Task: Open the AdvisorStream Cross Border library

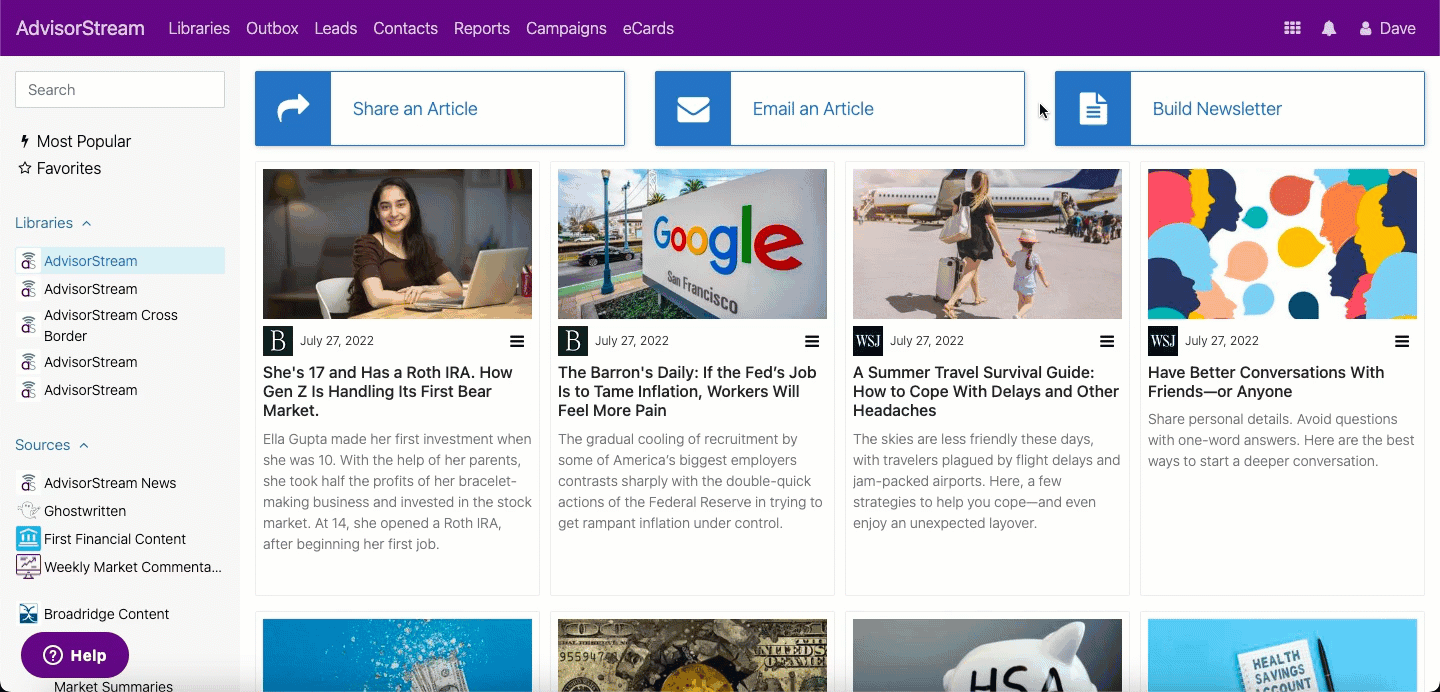Action: [x=111, y=325]
